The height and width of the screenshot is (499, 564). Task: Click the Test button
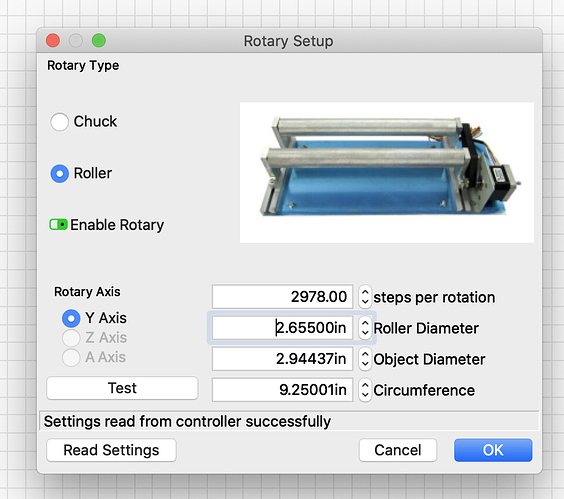[122, 388]
